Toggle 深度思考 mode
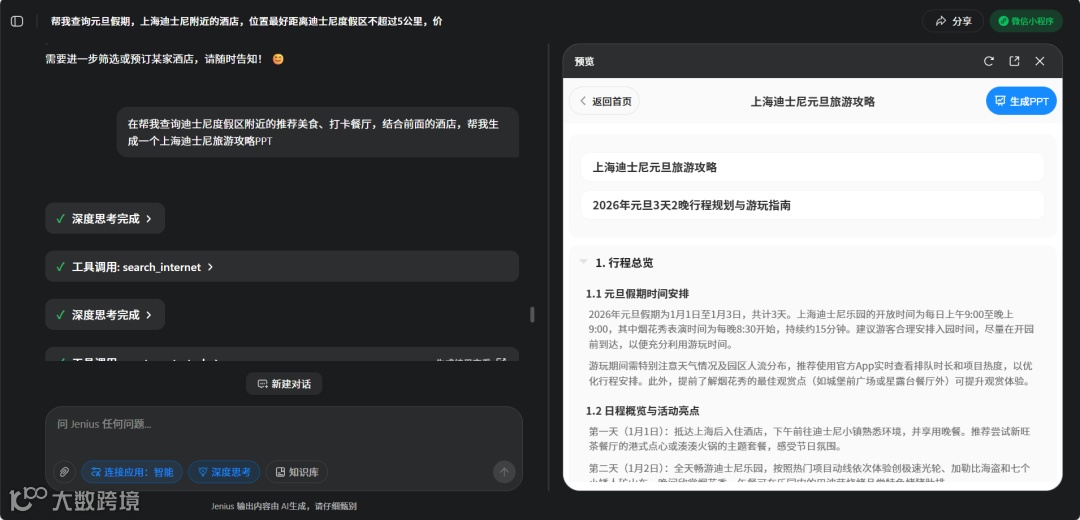The image size is (1080, 520). [224, 472]
